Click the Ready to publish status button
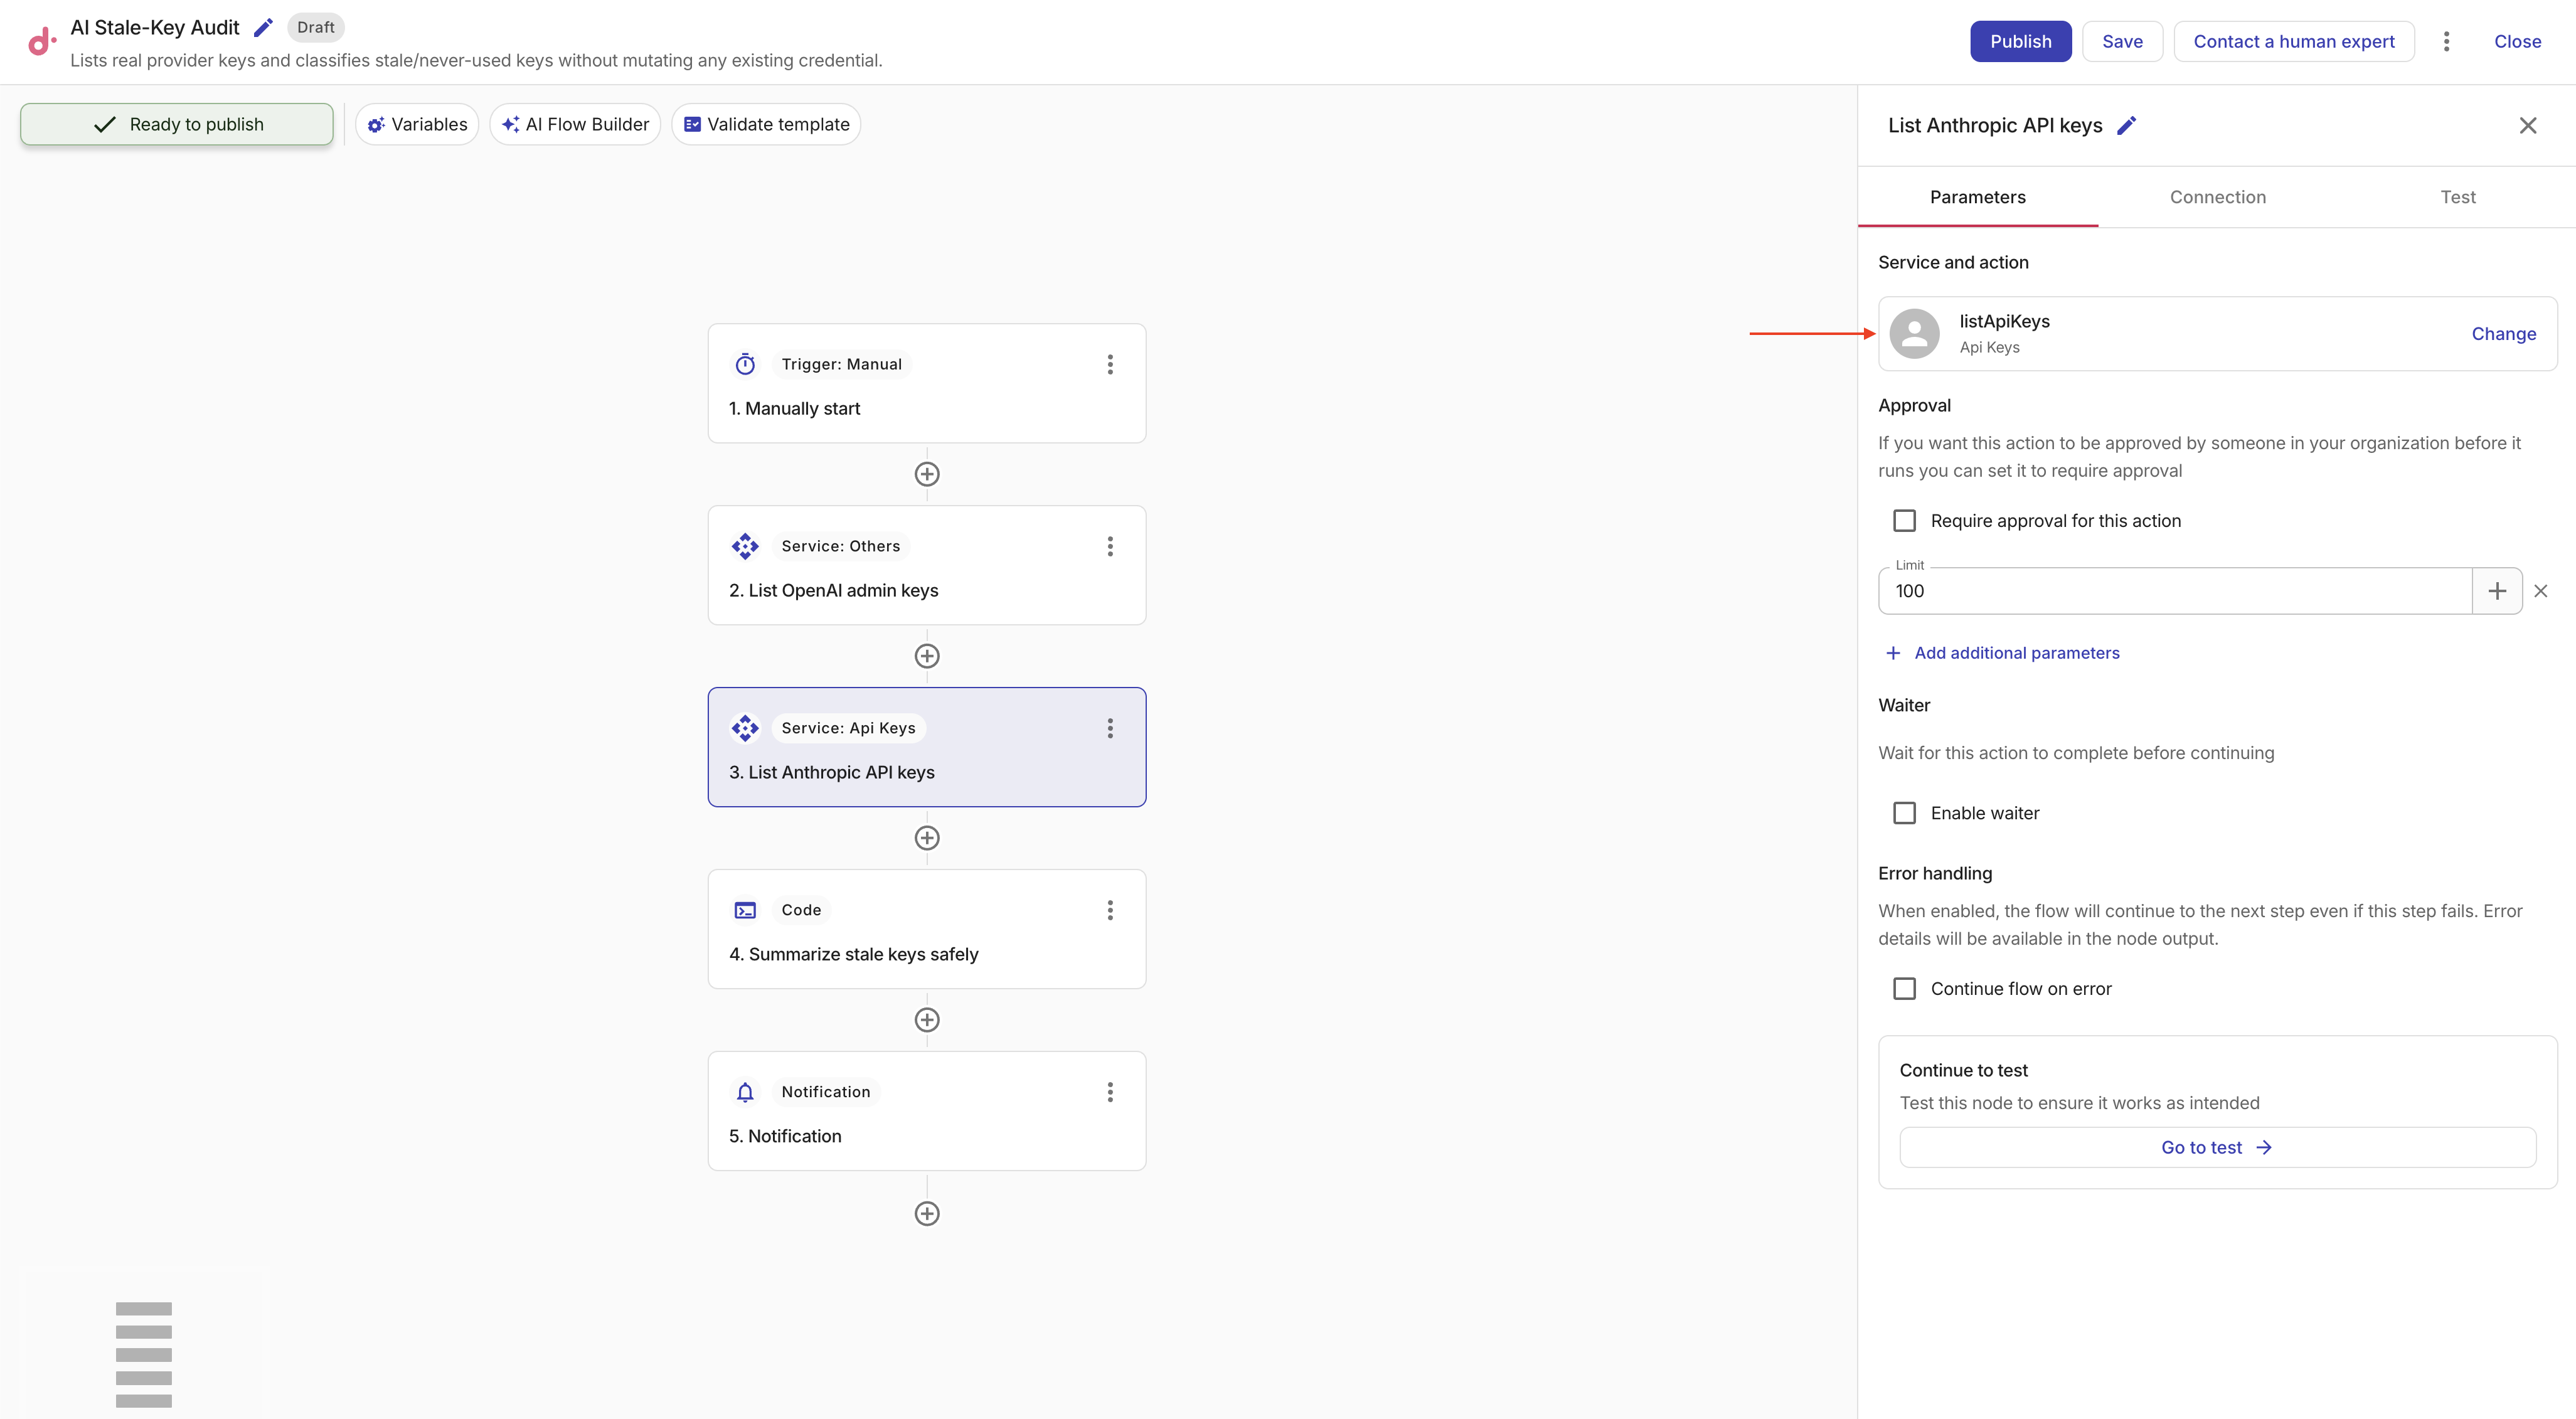This screenshot has width=2576, height=1419. pyautogui.click(x=177, y=124)
